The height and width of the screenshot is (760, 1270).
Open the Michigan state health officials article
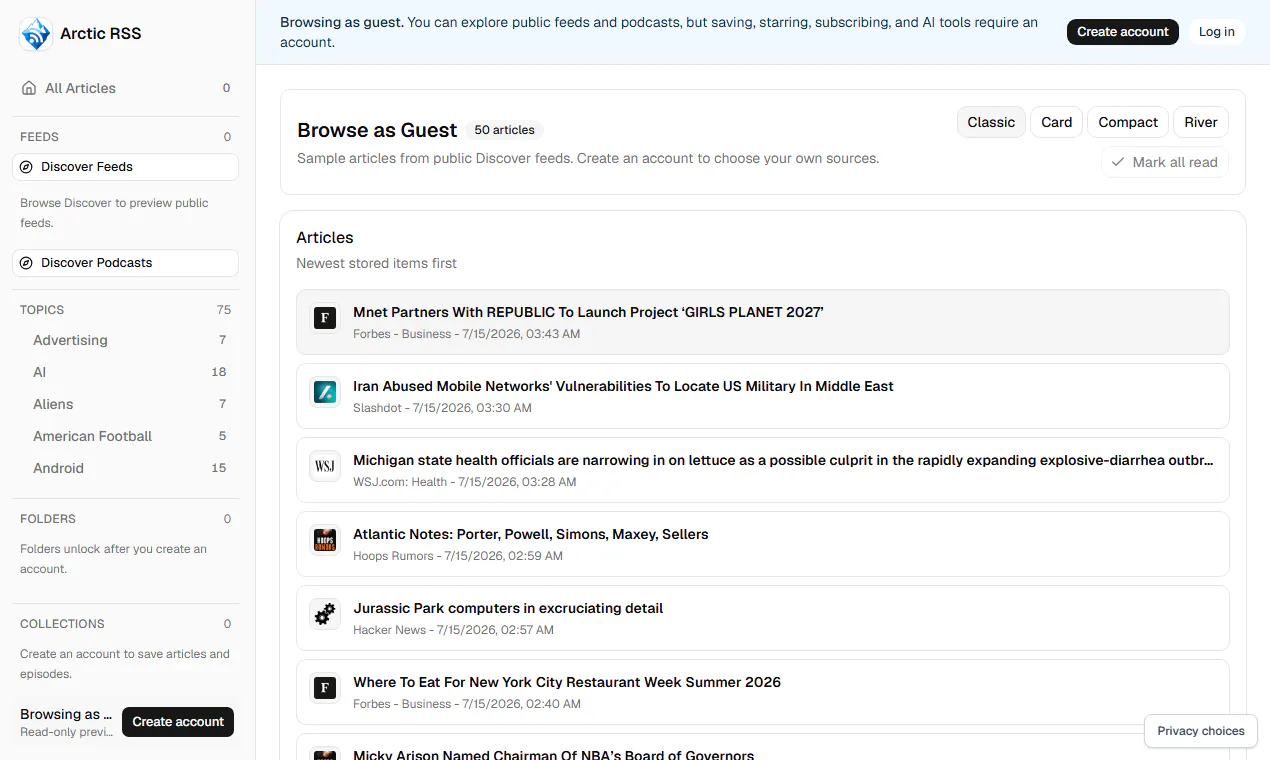click(x=763, y=470)
